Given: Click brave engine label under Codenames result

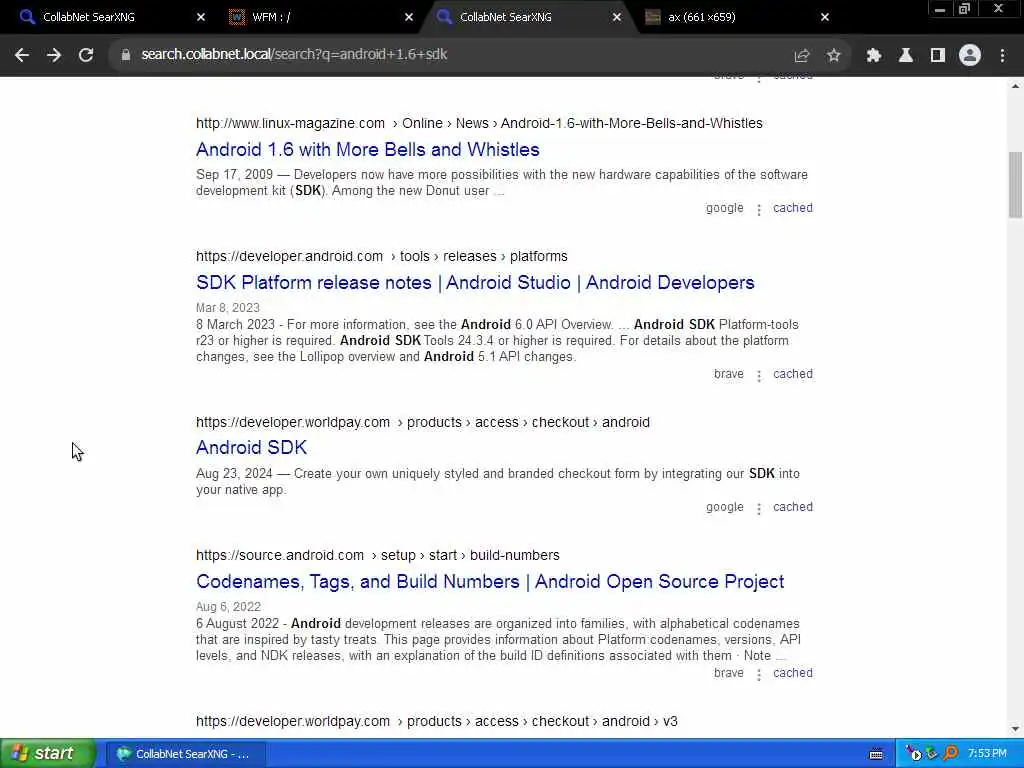Looking at the screenshot, I should pos(728,673).
